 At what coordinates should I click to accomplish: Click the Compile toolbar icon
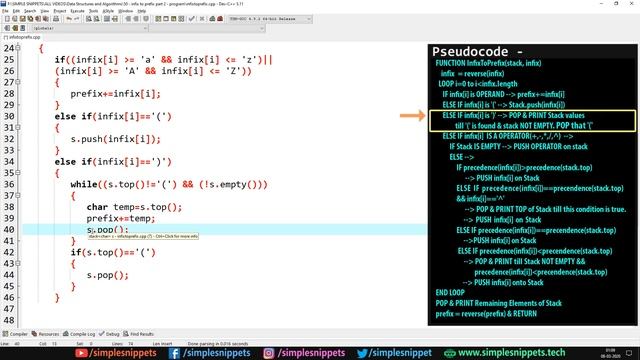pos(158,19)
